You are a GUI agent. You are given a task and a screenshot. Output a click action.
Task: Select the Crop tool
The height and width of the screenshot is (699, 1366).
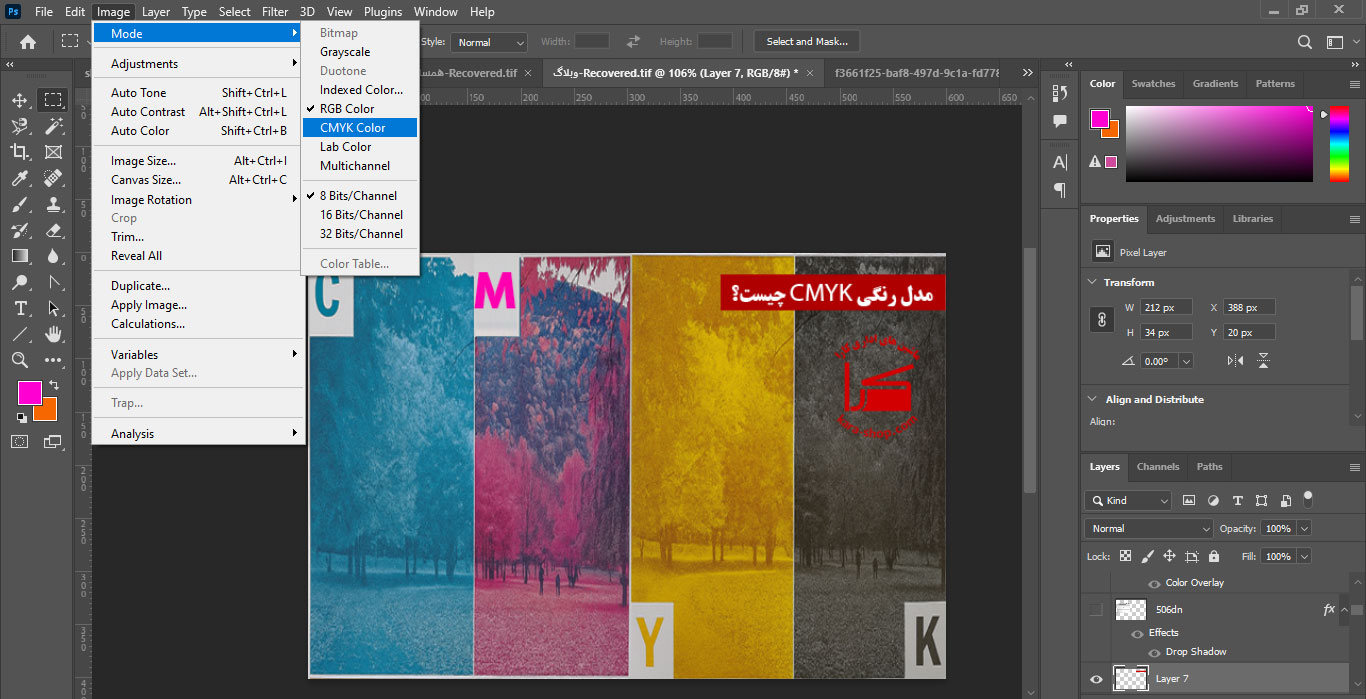coord(20,152)
